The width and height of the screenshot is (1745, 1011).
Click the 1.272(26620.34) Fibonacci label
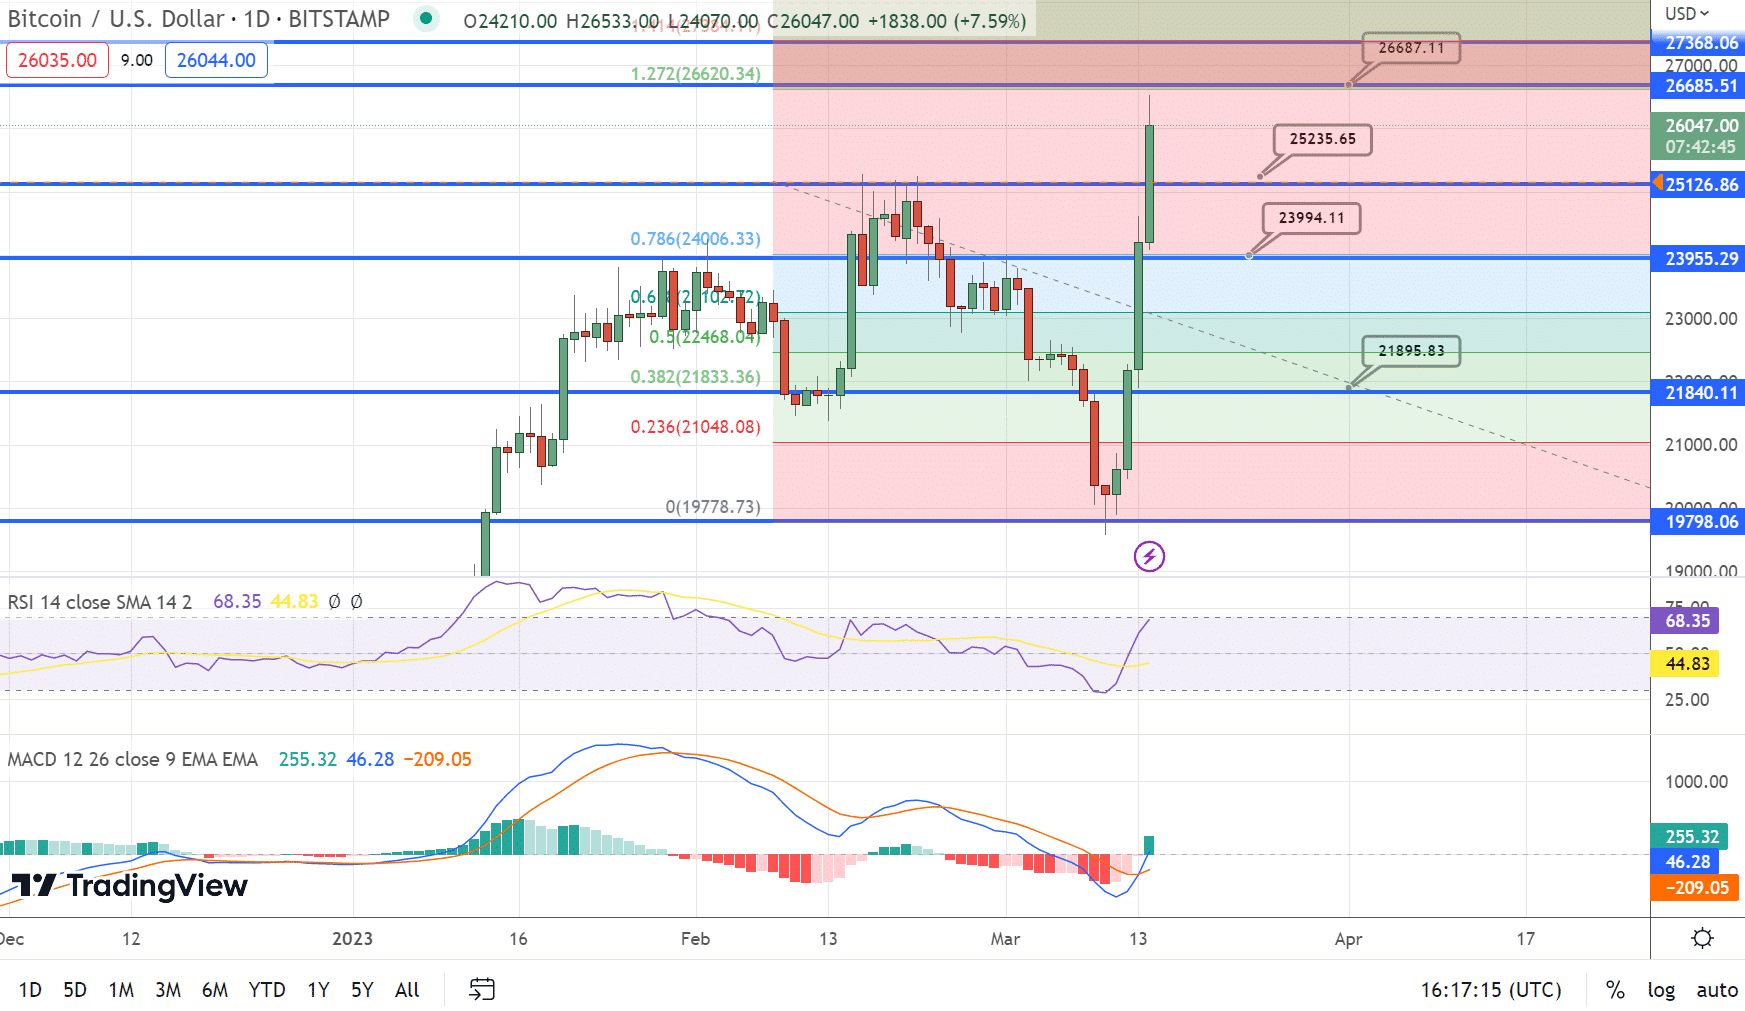696,74
